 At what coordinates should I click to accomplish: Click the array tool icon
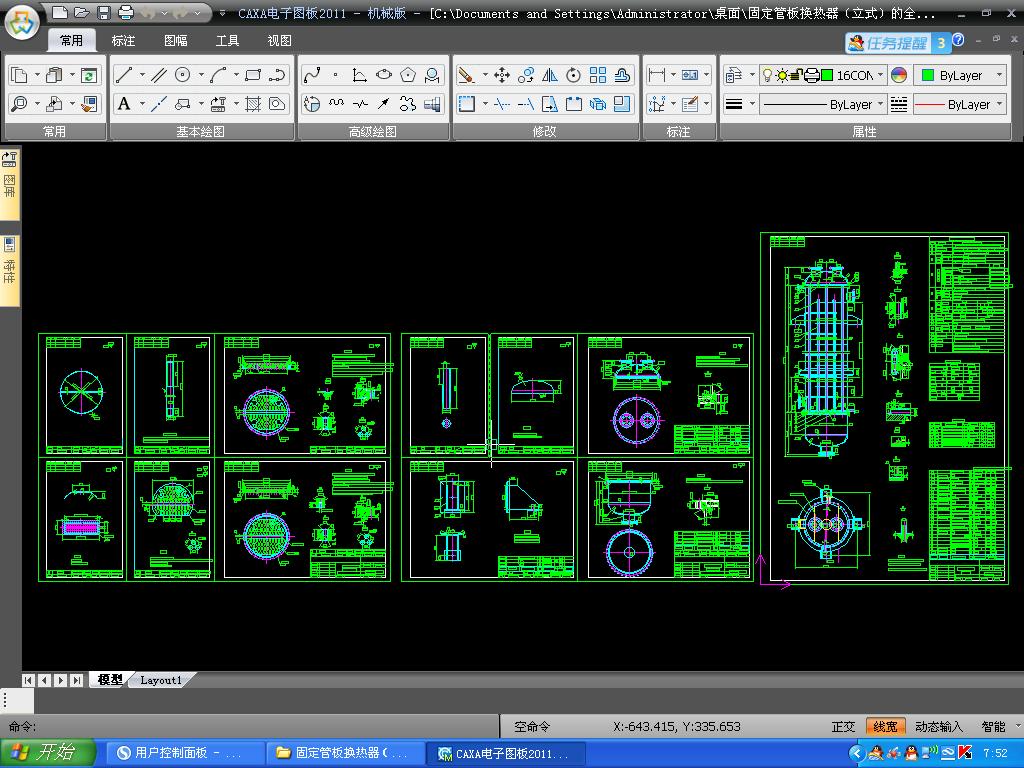[598, 75]
